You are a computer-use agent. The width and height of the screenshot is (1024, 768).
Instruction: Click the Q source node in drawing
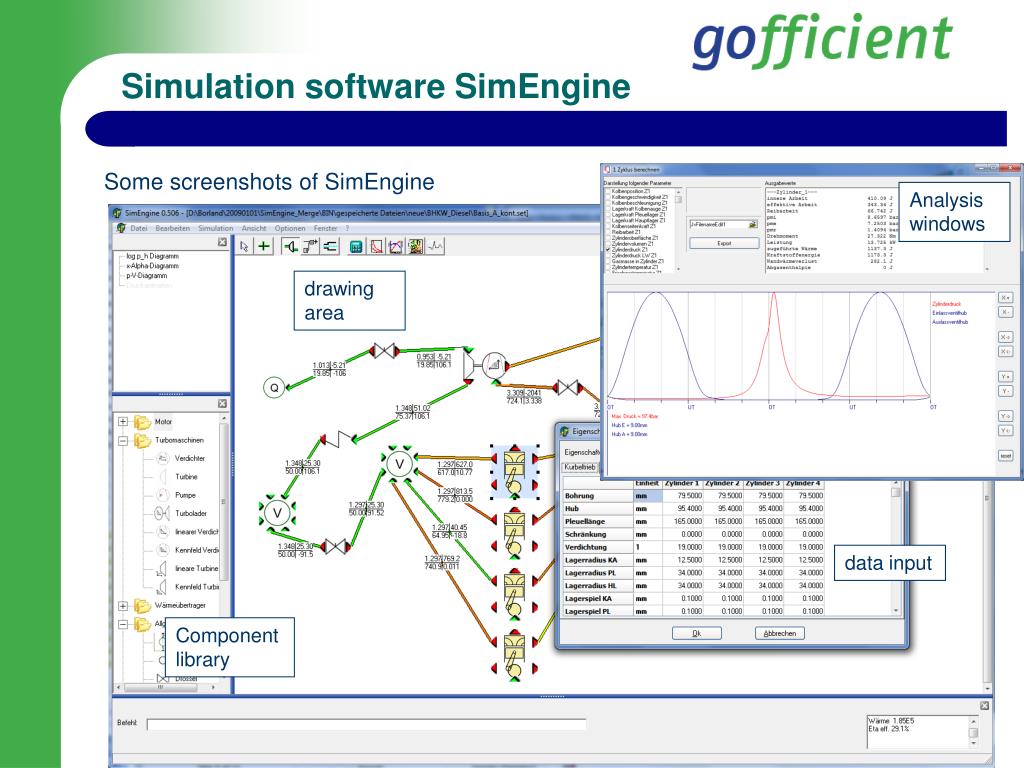click(x=274, y=388)
